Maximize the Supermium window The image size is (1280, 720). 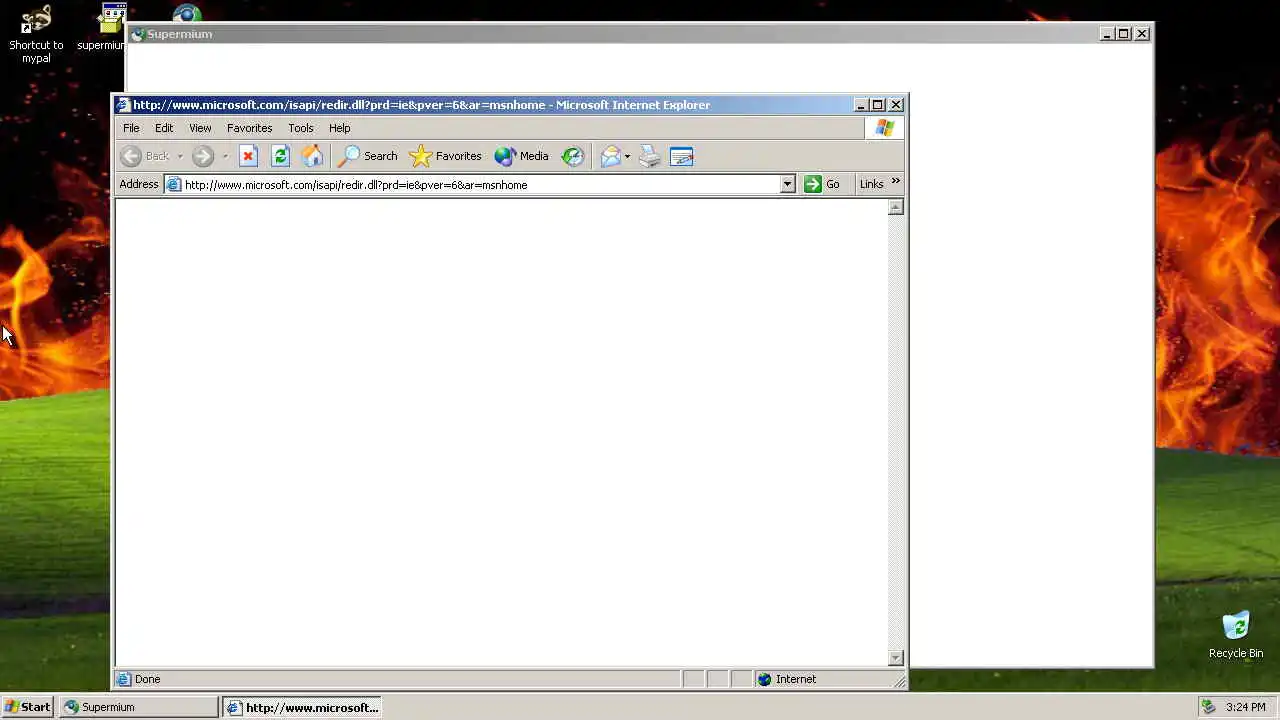point(1124,34)
